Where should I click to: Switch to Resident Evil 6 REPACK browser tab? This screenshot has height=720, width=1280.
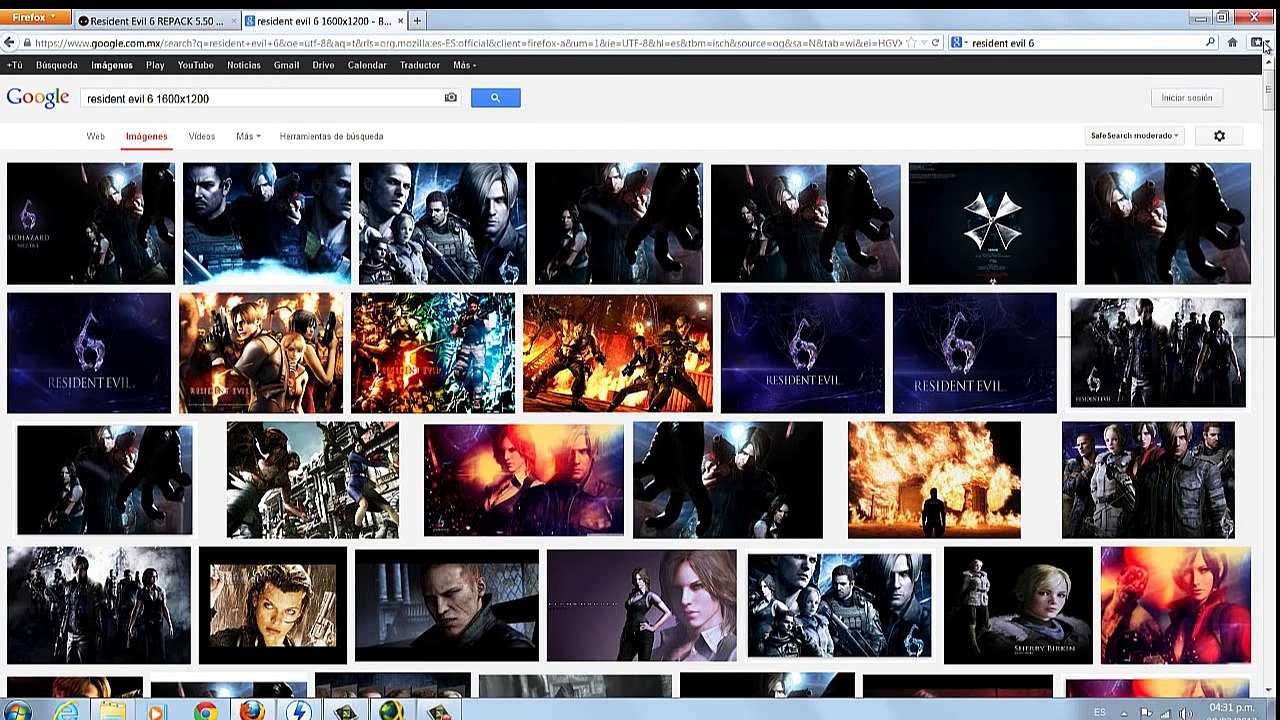[x=157, y=21]
